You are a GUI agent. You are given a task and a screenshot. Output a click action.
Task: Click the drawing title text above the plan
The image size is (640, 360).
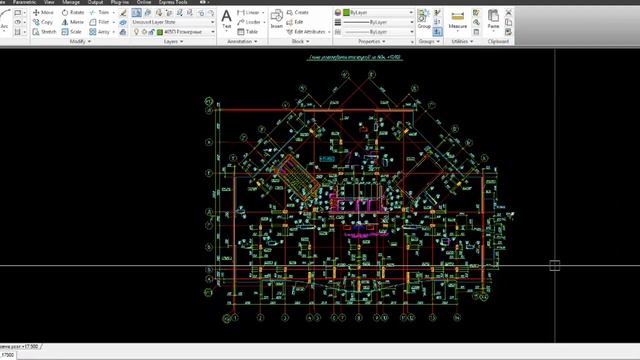354,58
